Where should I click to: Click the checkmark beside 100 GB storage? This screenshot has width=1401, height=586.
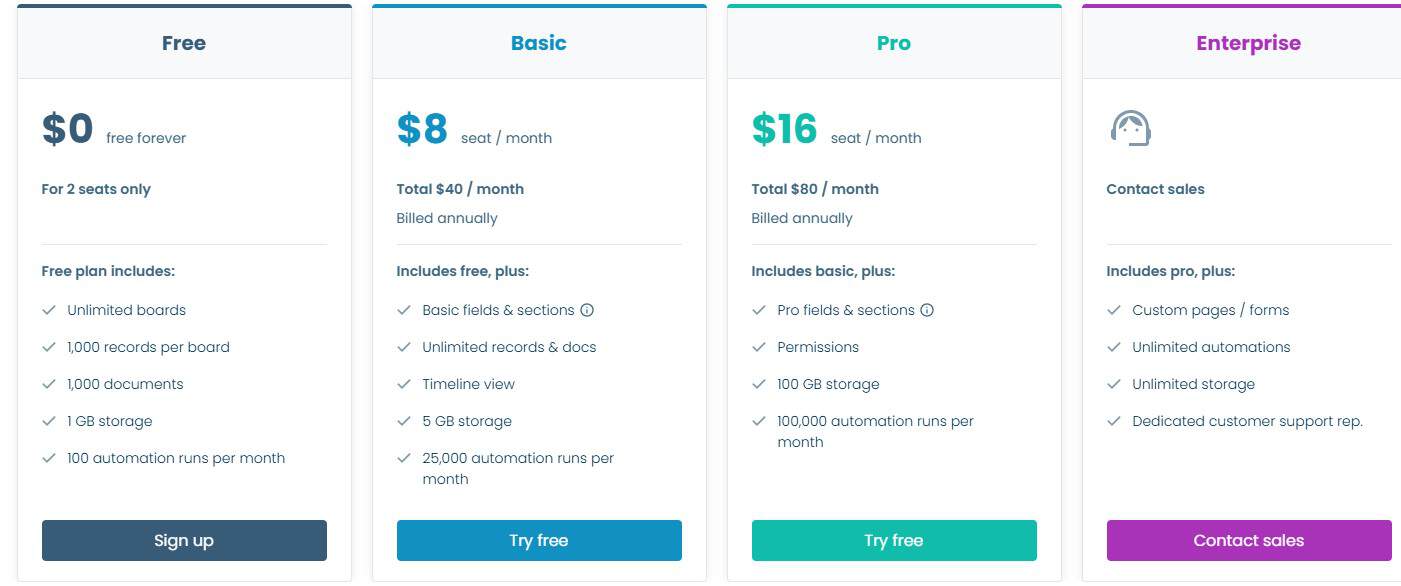(x=759, y=384)
